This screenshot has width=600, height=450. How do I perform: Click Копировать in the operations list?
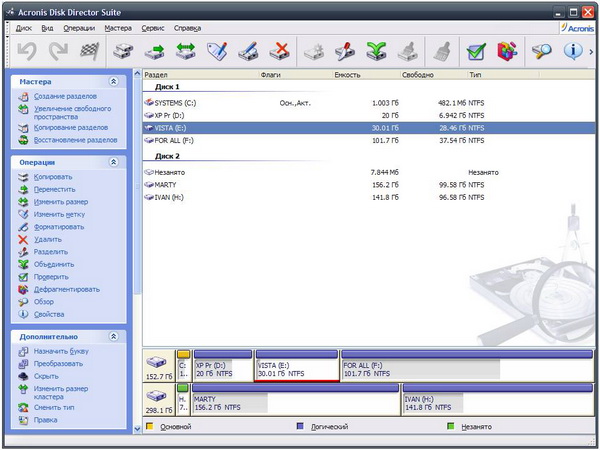(53, 177)
